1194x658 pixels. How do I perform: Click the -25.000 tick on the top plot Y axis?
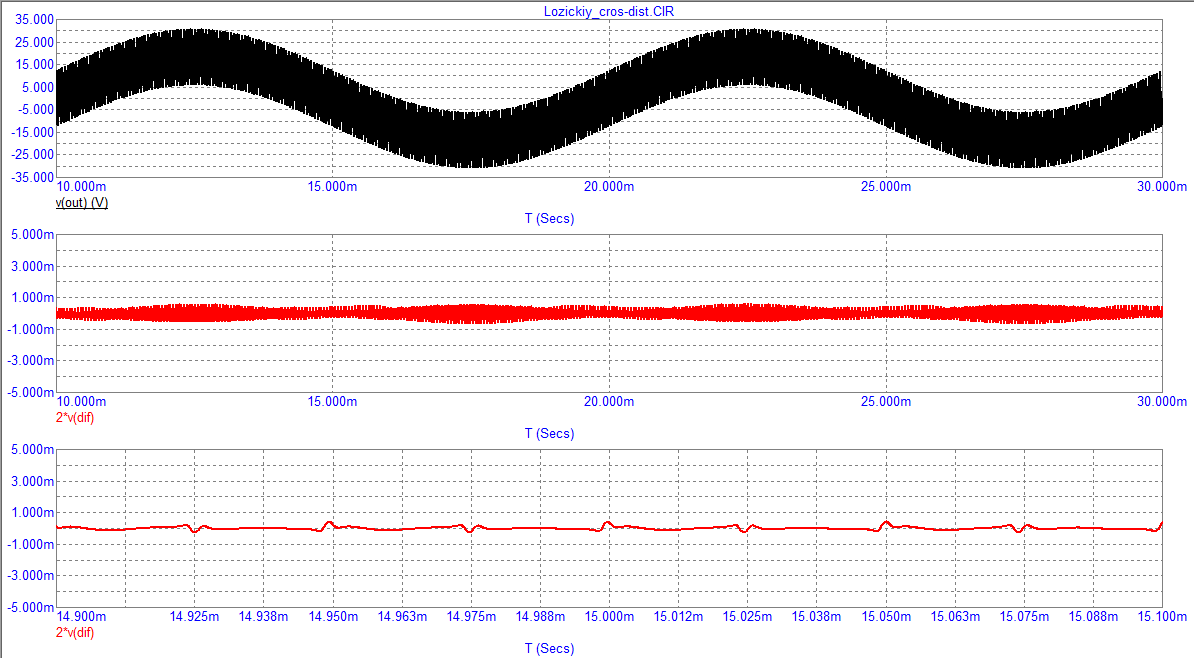[x=33, y=155]
